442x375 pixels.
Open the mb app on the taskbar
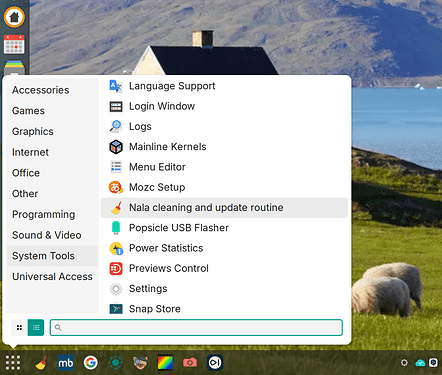(66, 363)
